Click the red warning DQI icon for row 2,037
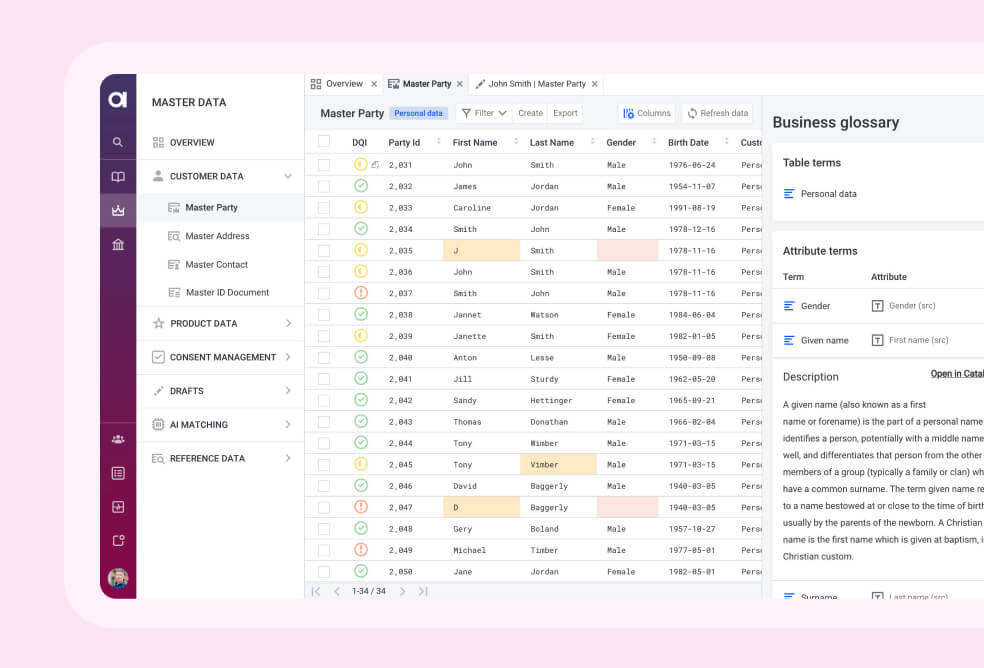This screenshot has height=668, width=984. point(361,293)
